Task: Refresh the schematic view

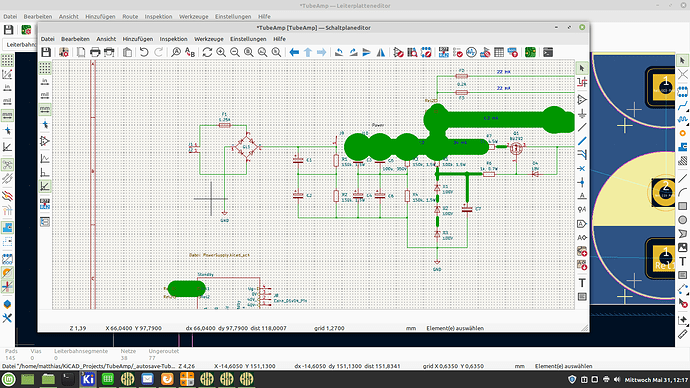Action: click(207, 52)
